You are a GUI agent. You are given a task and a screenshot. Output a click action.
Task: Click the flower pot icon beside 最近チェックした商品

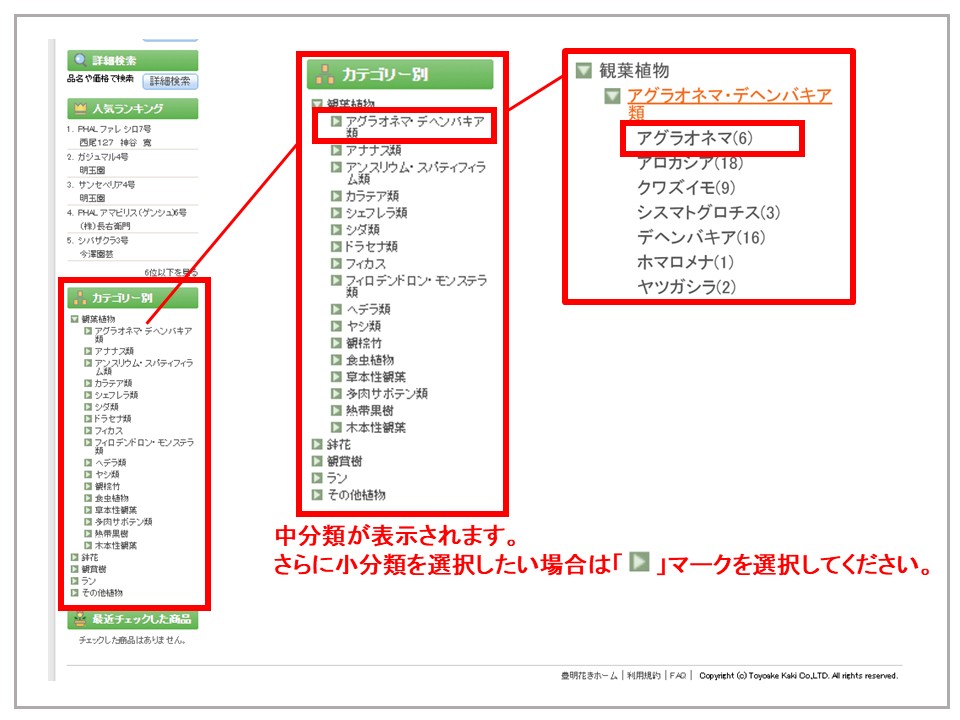point(80,620)
